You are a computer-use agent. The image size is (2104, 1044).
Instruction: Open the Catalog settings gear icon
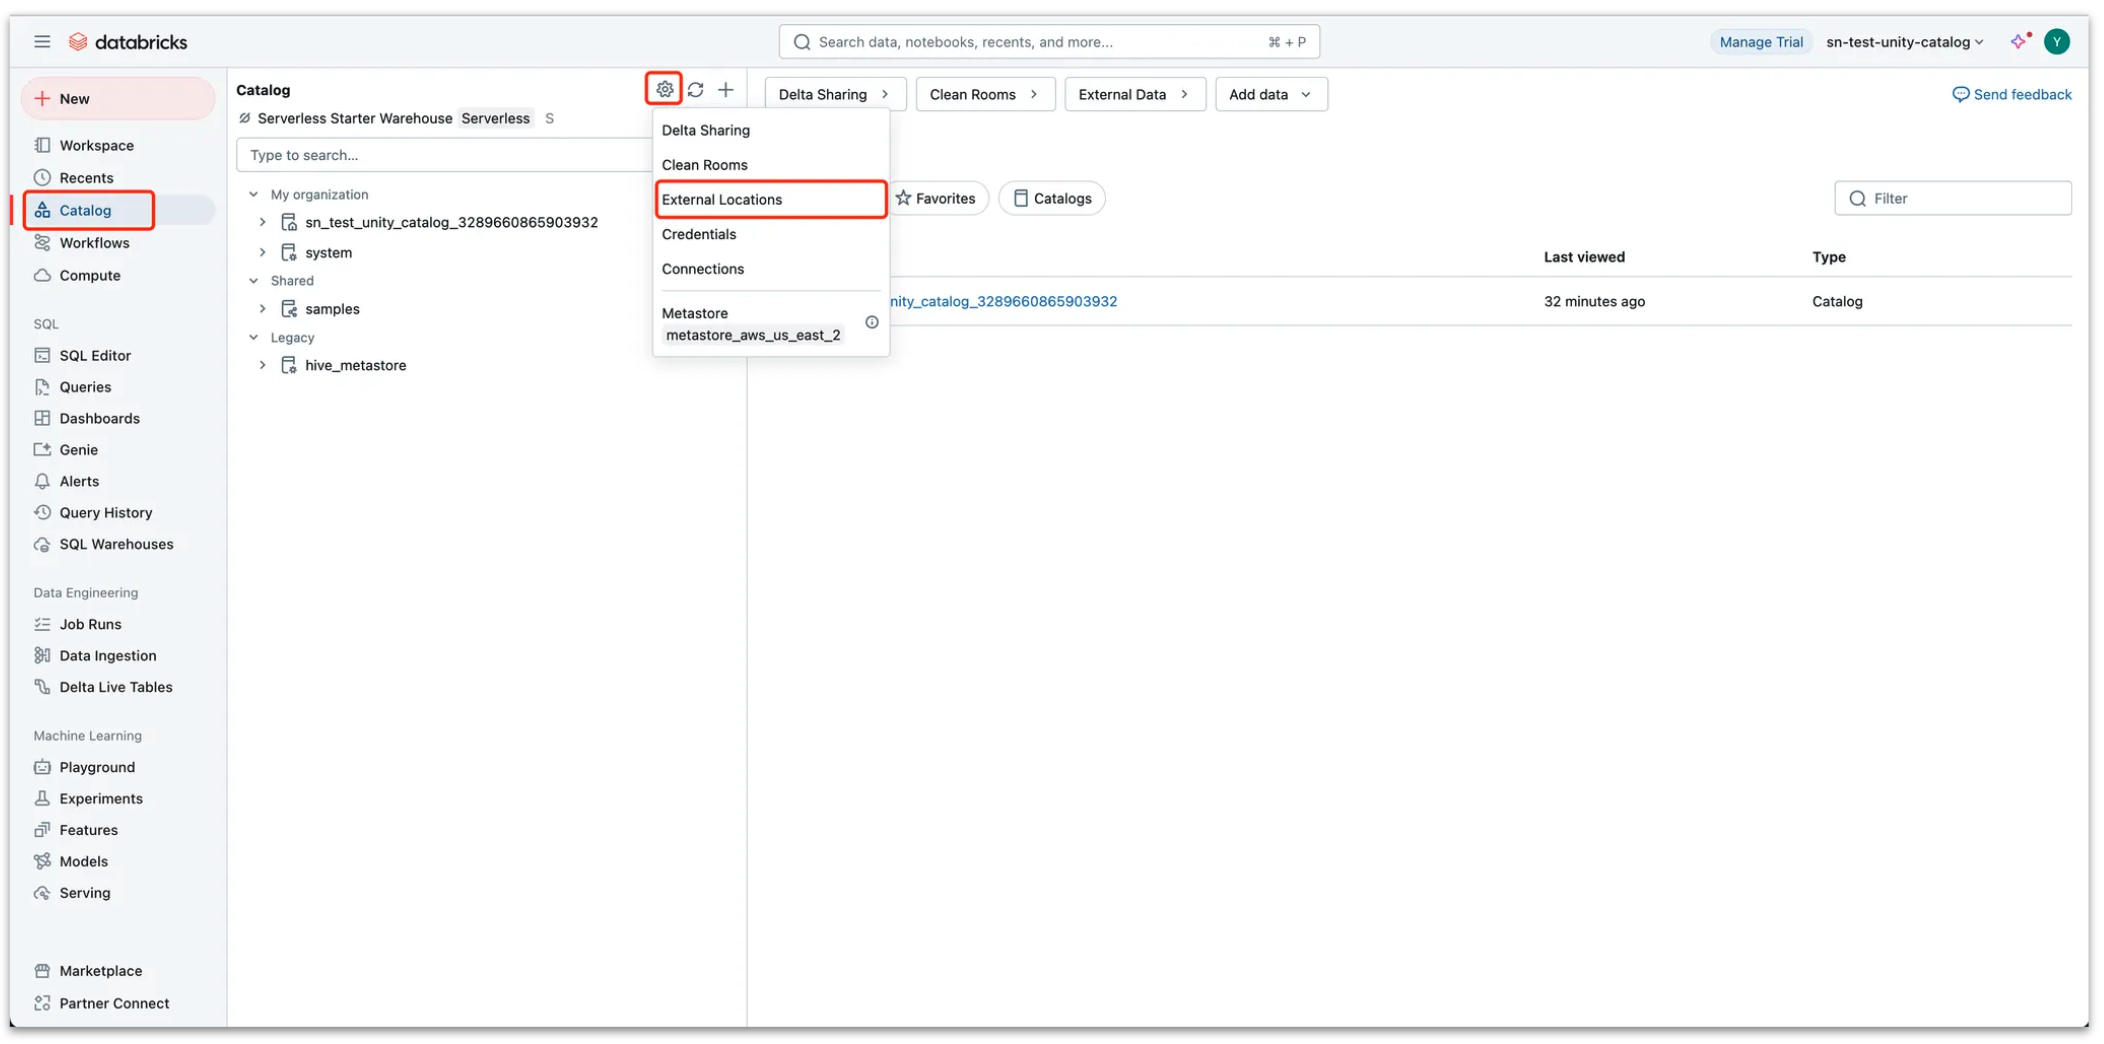coord(663,89)
